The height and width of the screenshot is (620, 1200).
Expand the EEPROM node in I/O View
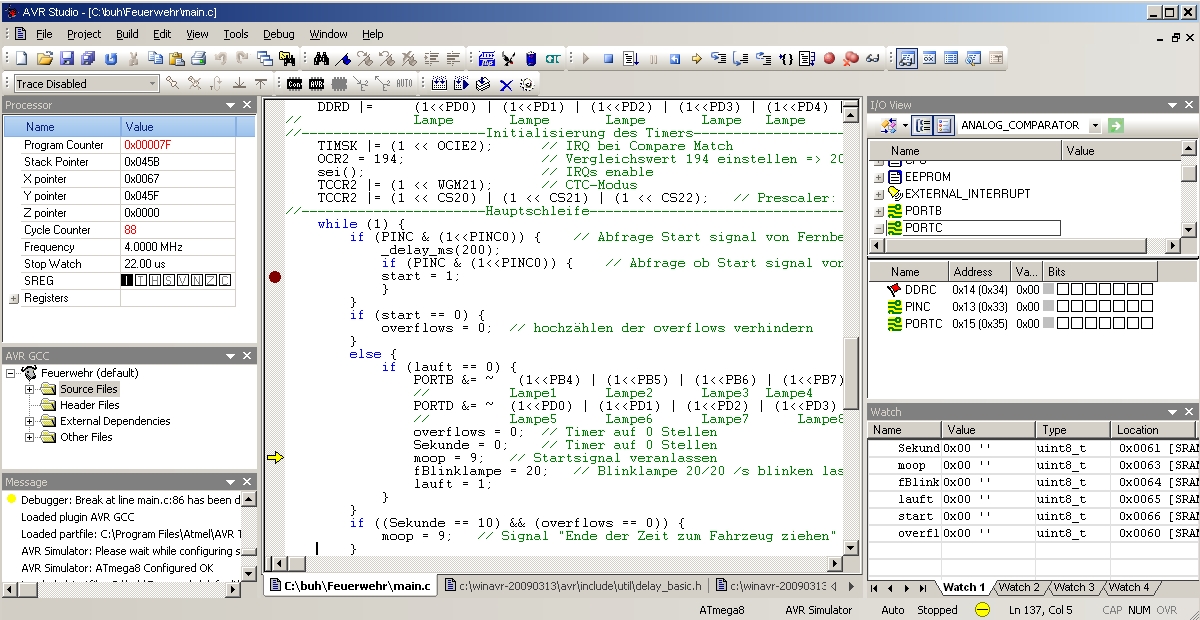coord(878,177)
